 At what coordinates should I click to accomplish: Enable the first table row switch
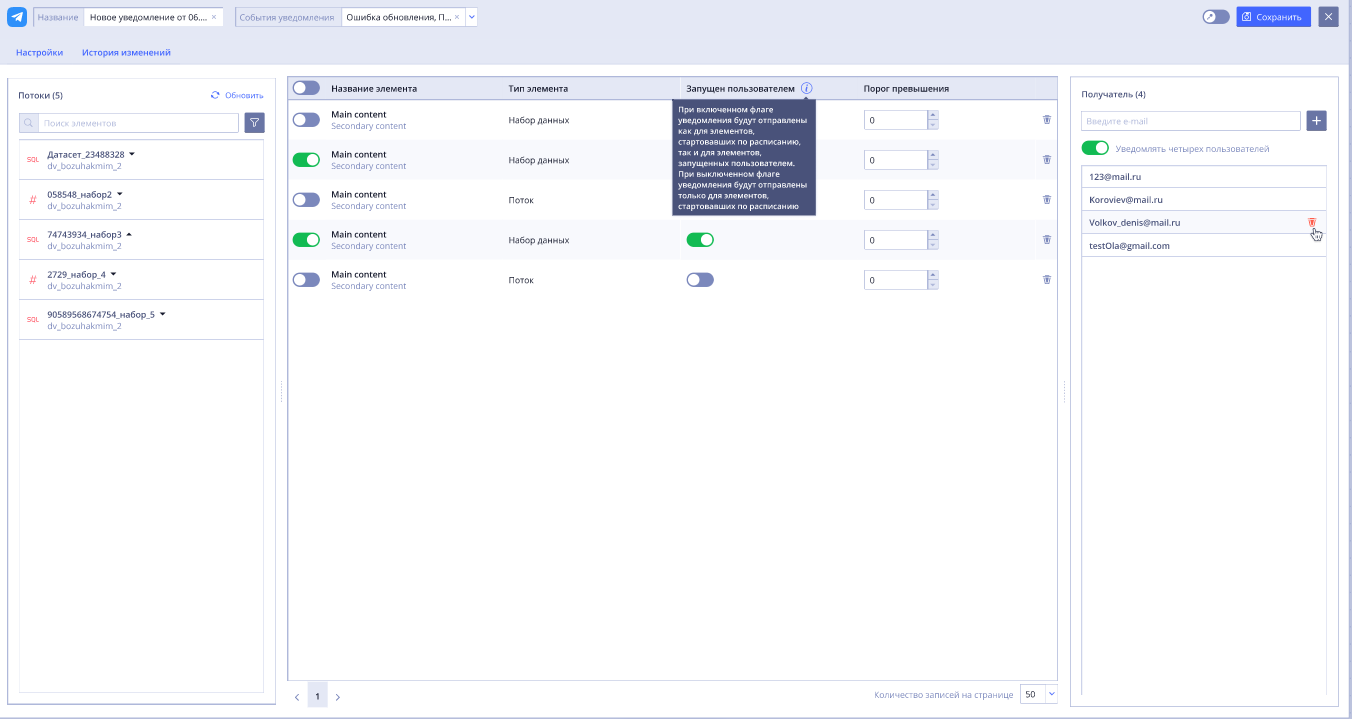click(x=306, y=120)
